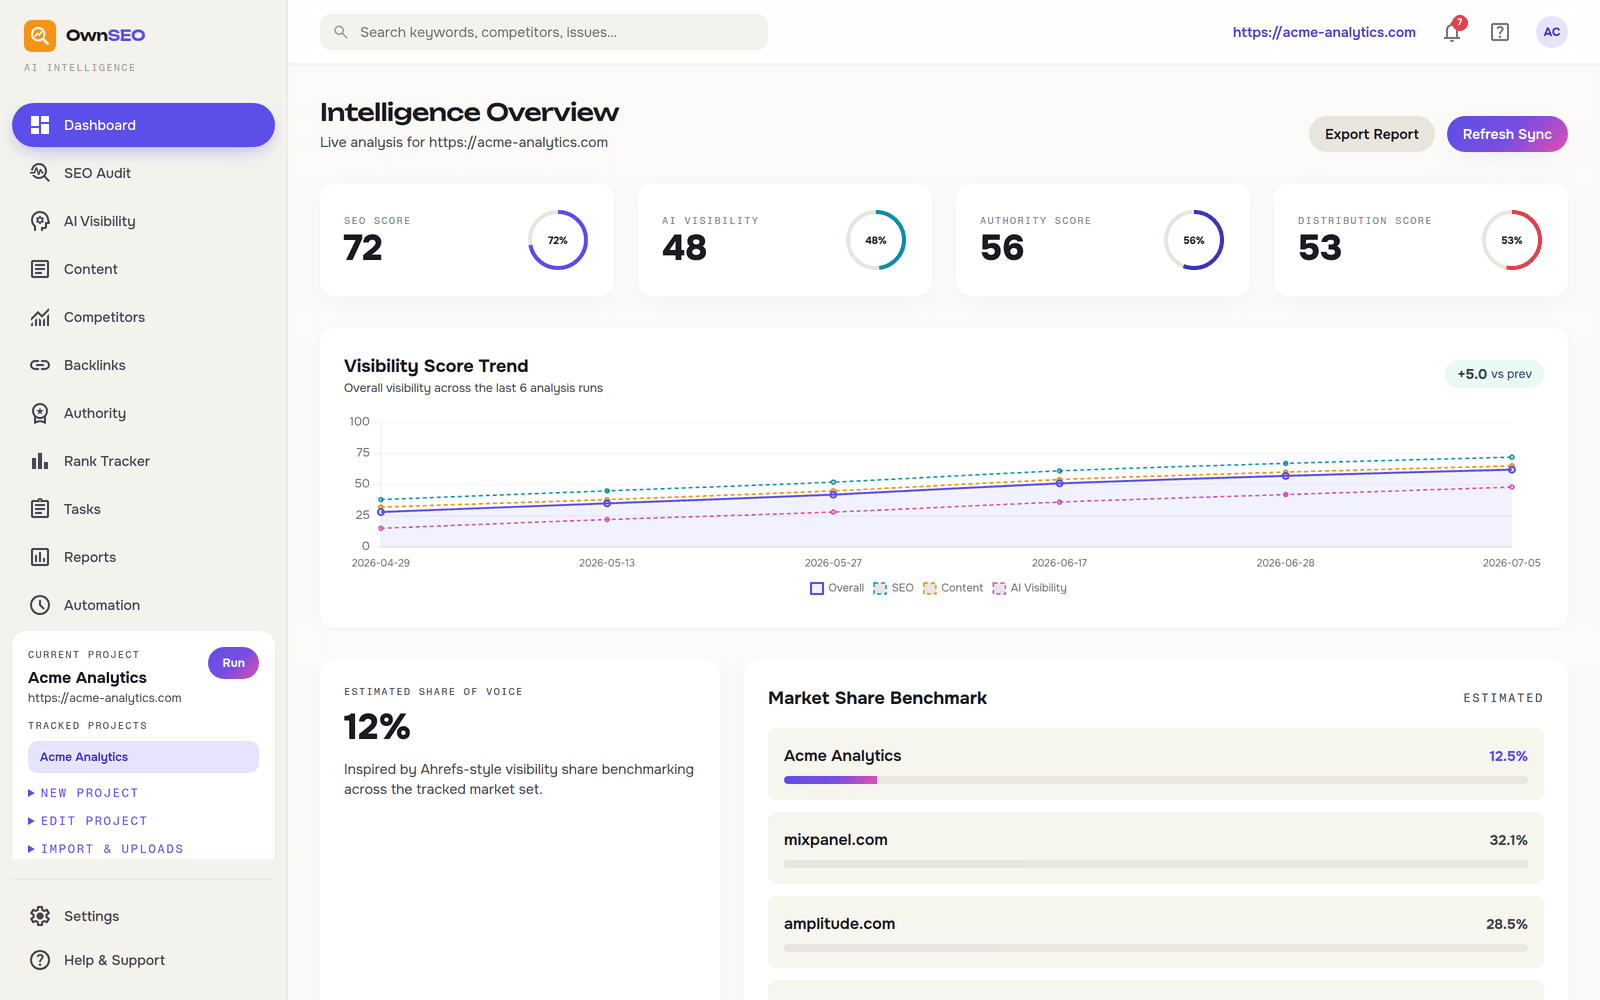Click the Export Report button
This screenshot has height=1000, width=1600.
coord(1371,134)
